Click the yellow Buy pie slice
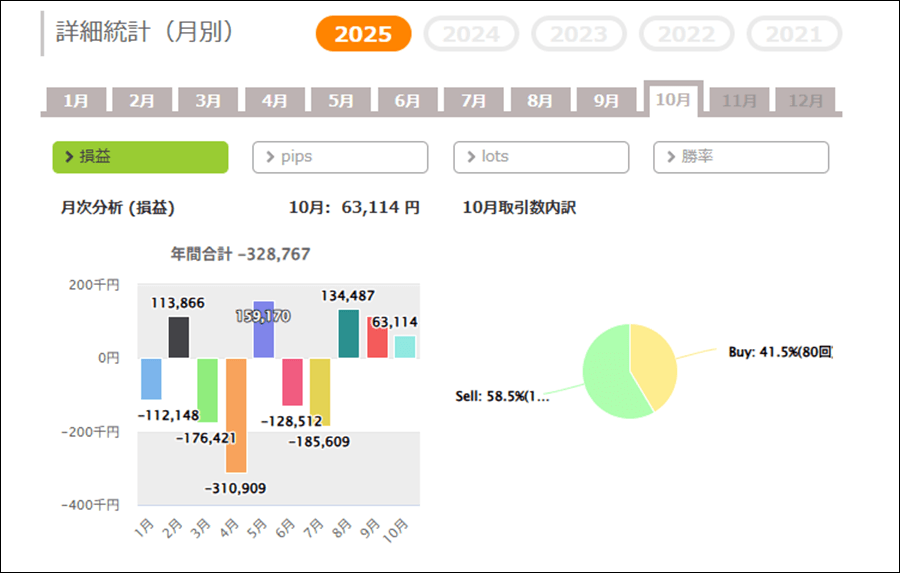The width and height of the screenshot is (900, 573). click(653, 365)
